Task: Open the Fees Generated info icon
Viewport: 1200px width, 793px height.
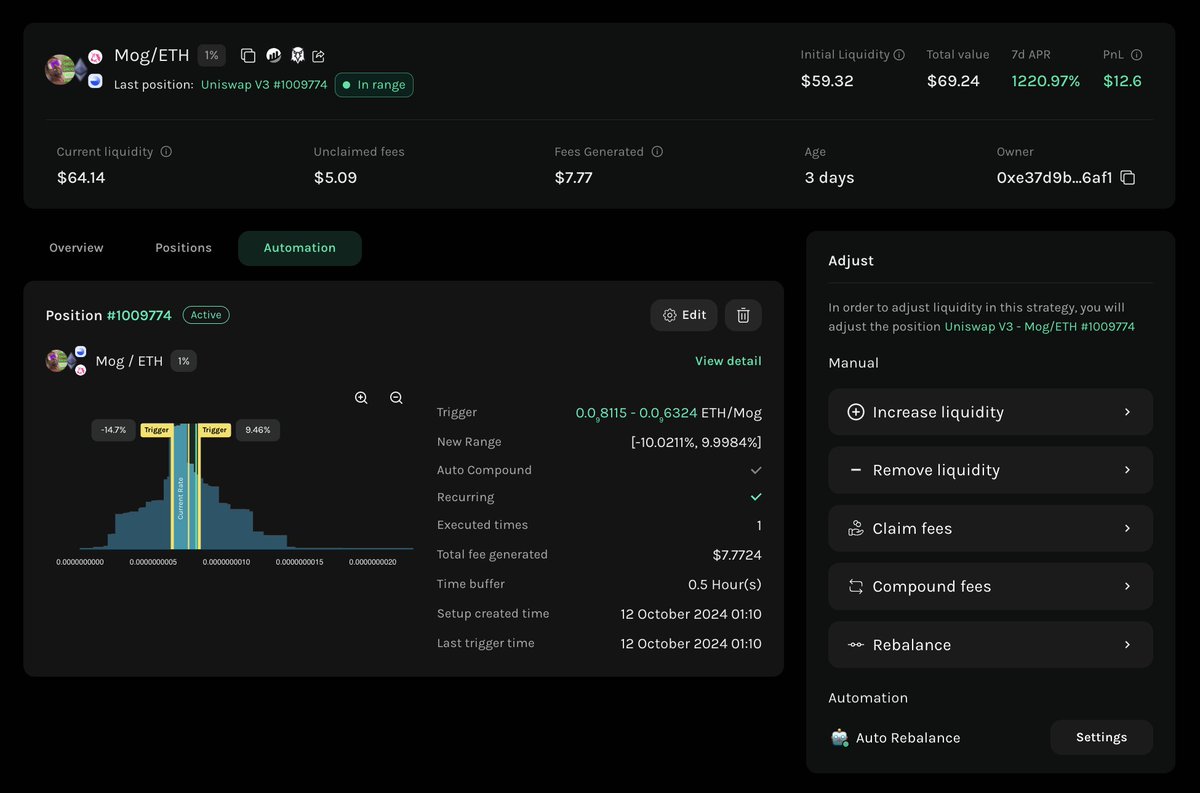Action: click(657, 152)
